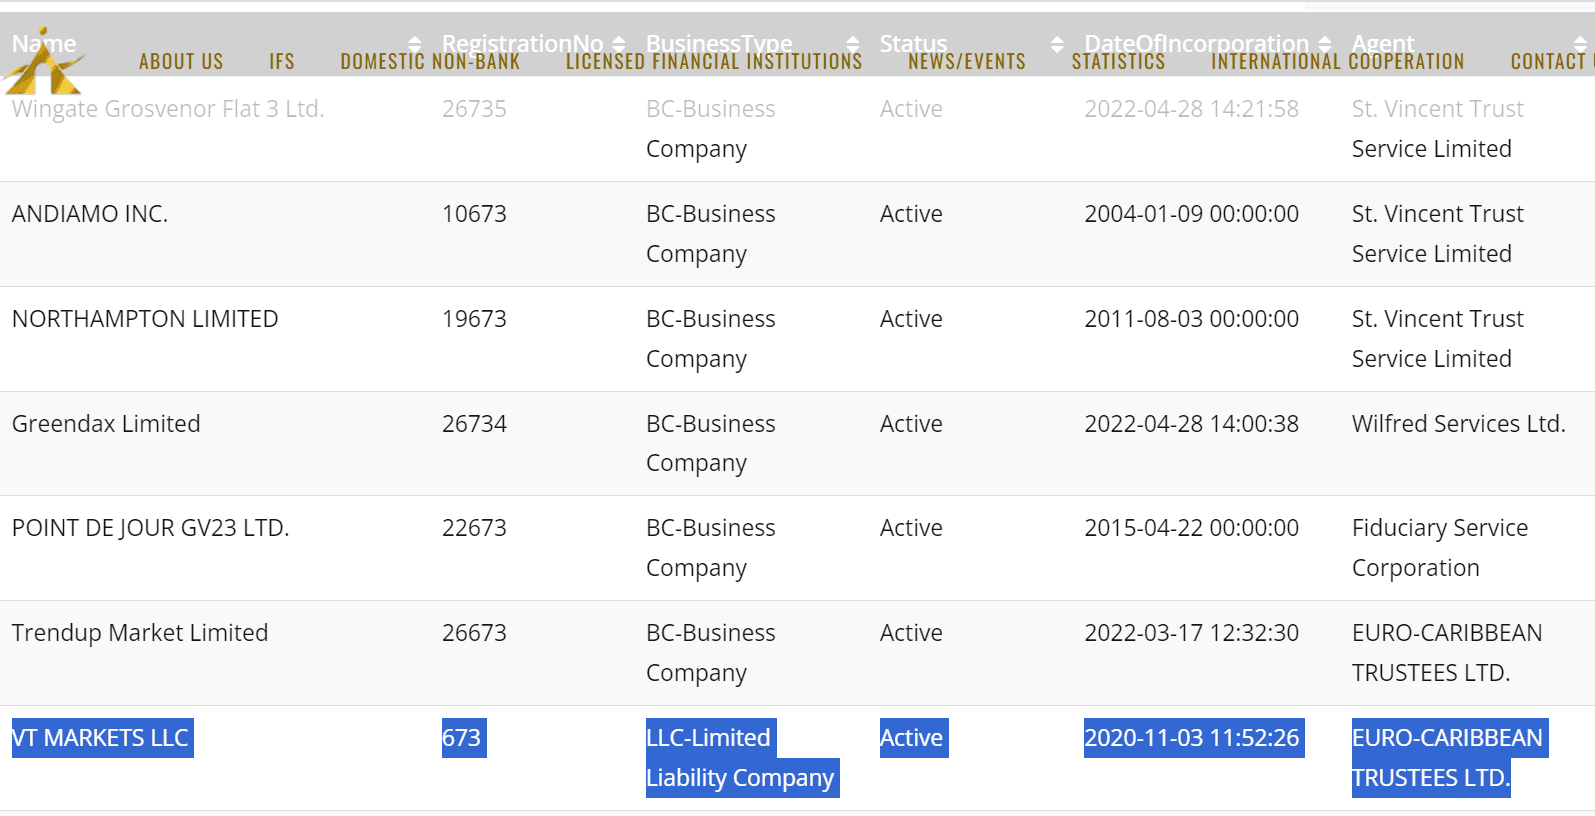Open the About Us menu
1595x816 pixels.
[x=181, y=62]
